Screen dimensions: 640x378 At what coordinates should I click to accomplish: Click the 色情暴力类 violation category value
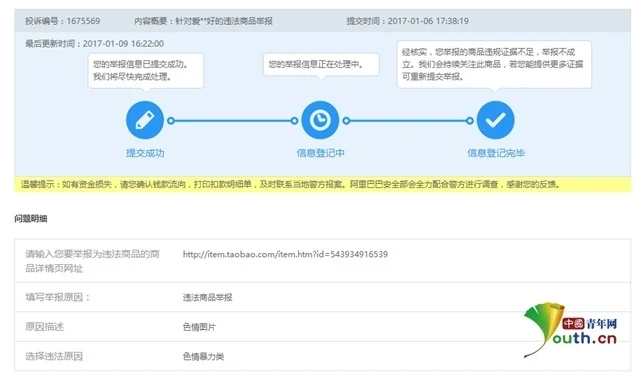[x=203, y=356]
